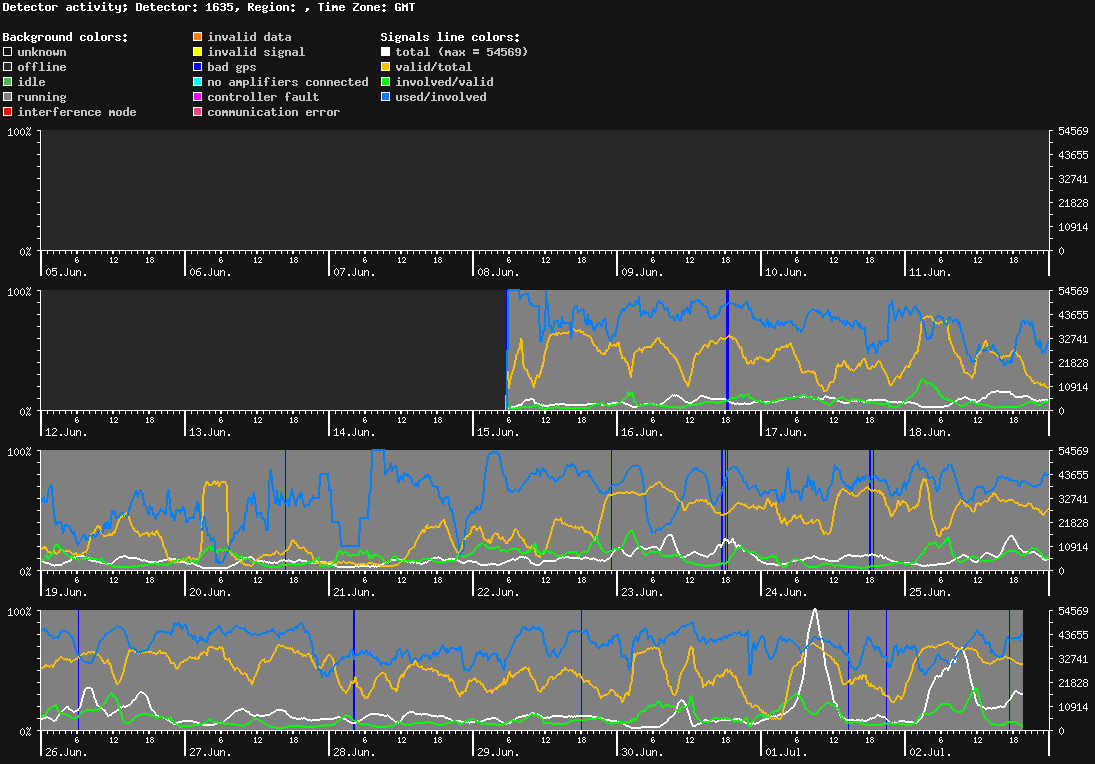Click the '28.Jun.' date label

354,752
